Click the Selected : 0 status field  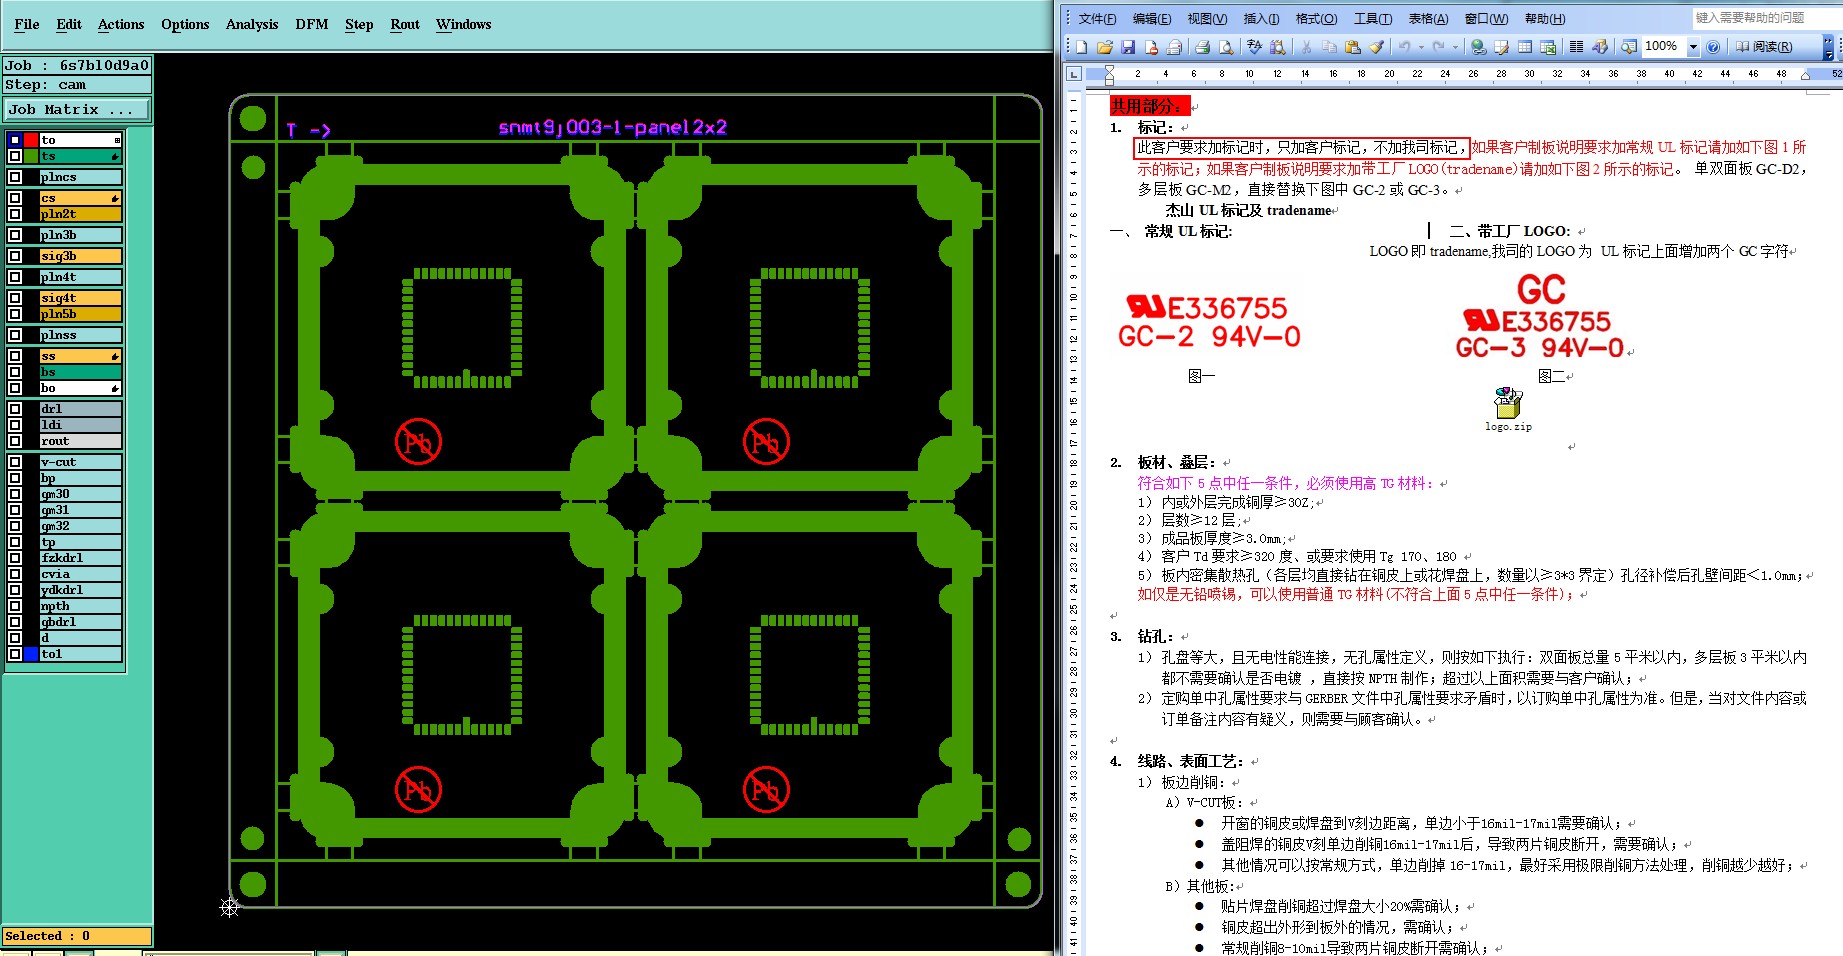tap(77, 936)
